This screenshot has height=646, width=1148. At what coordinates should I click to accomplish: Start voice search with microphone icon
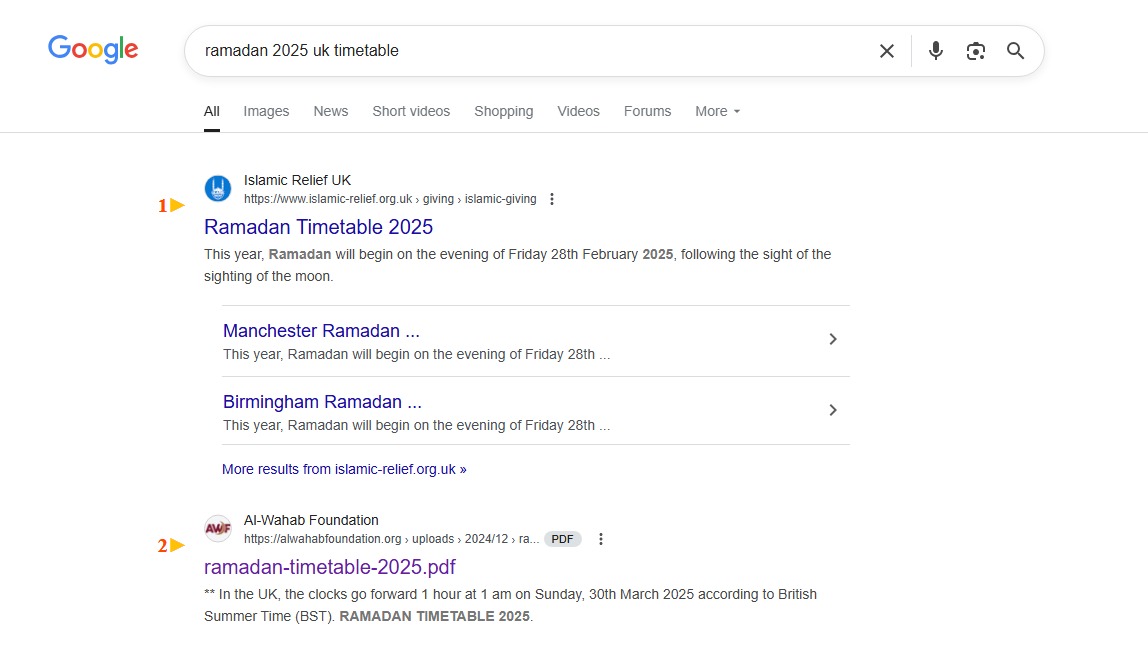click(935, 51)
